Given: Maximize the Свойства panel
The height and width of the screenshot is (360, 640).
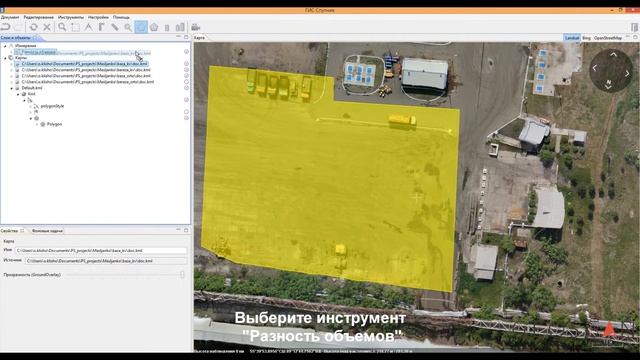Looking at the screenshot, I should (186, 230).
